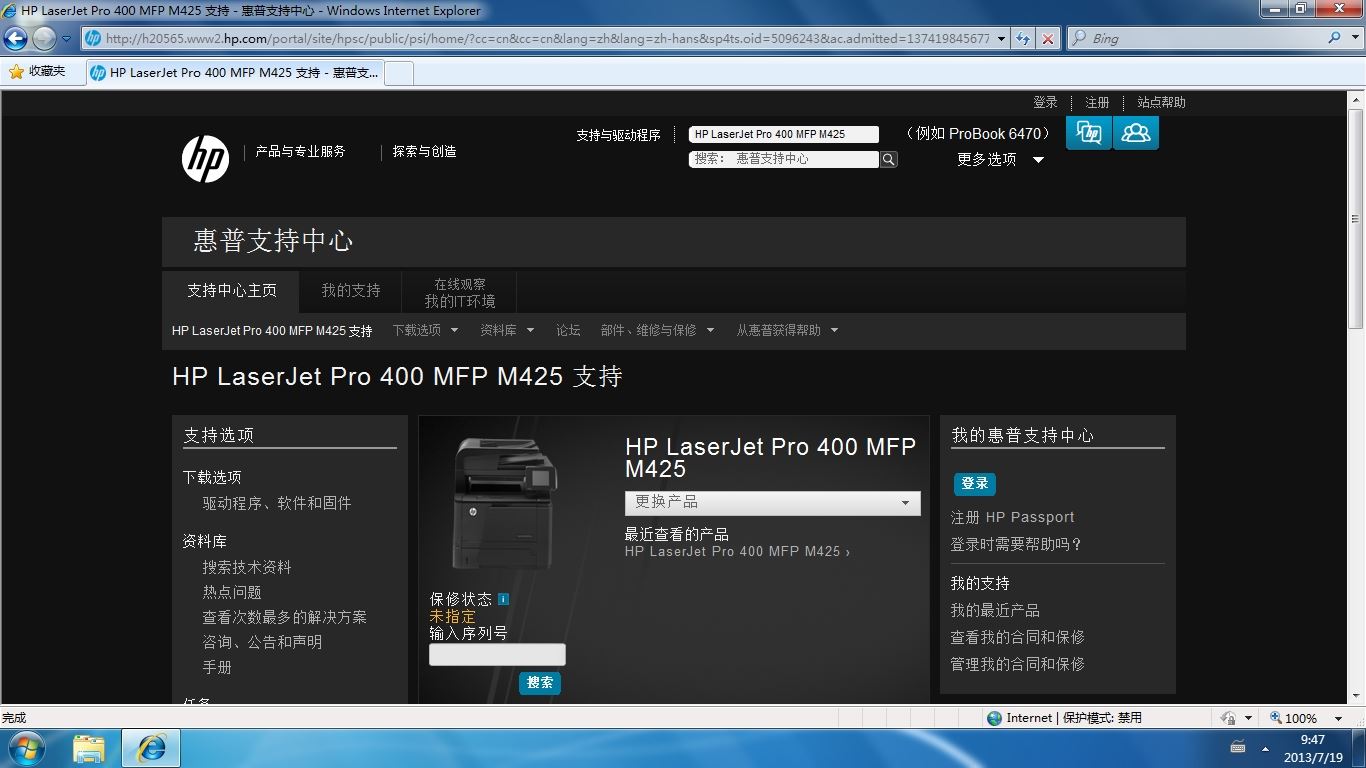Viewport: 1366px width, 768px height.
Task: Open Windows Explorer from the taskbar
Action: pos(89,748)
